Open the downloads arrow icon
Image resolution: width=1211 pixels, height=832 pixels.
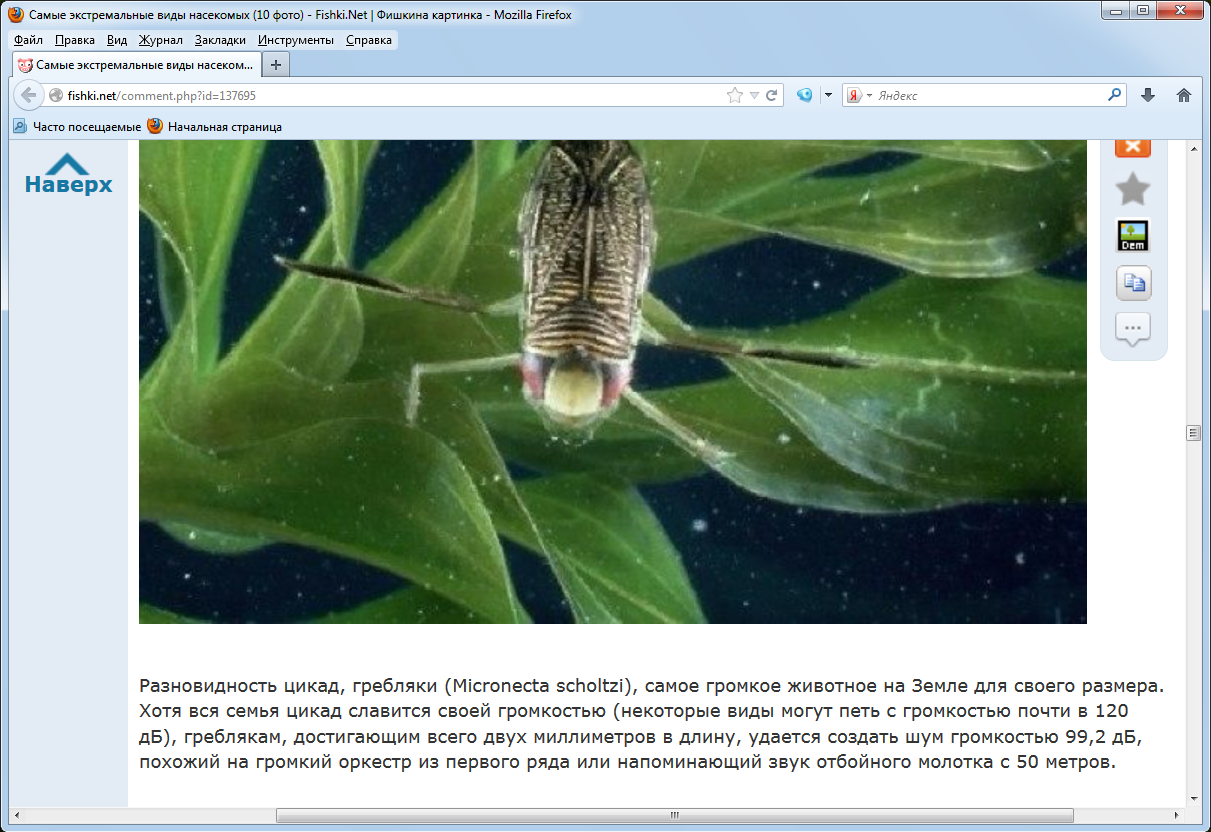1148,95
